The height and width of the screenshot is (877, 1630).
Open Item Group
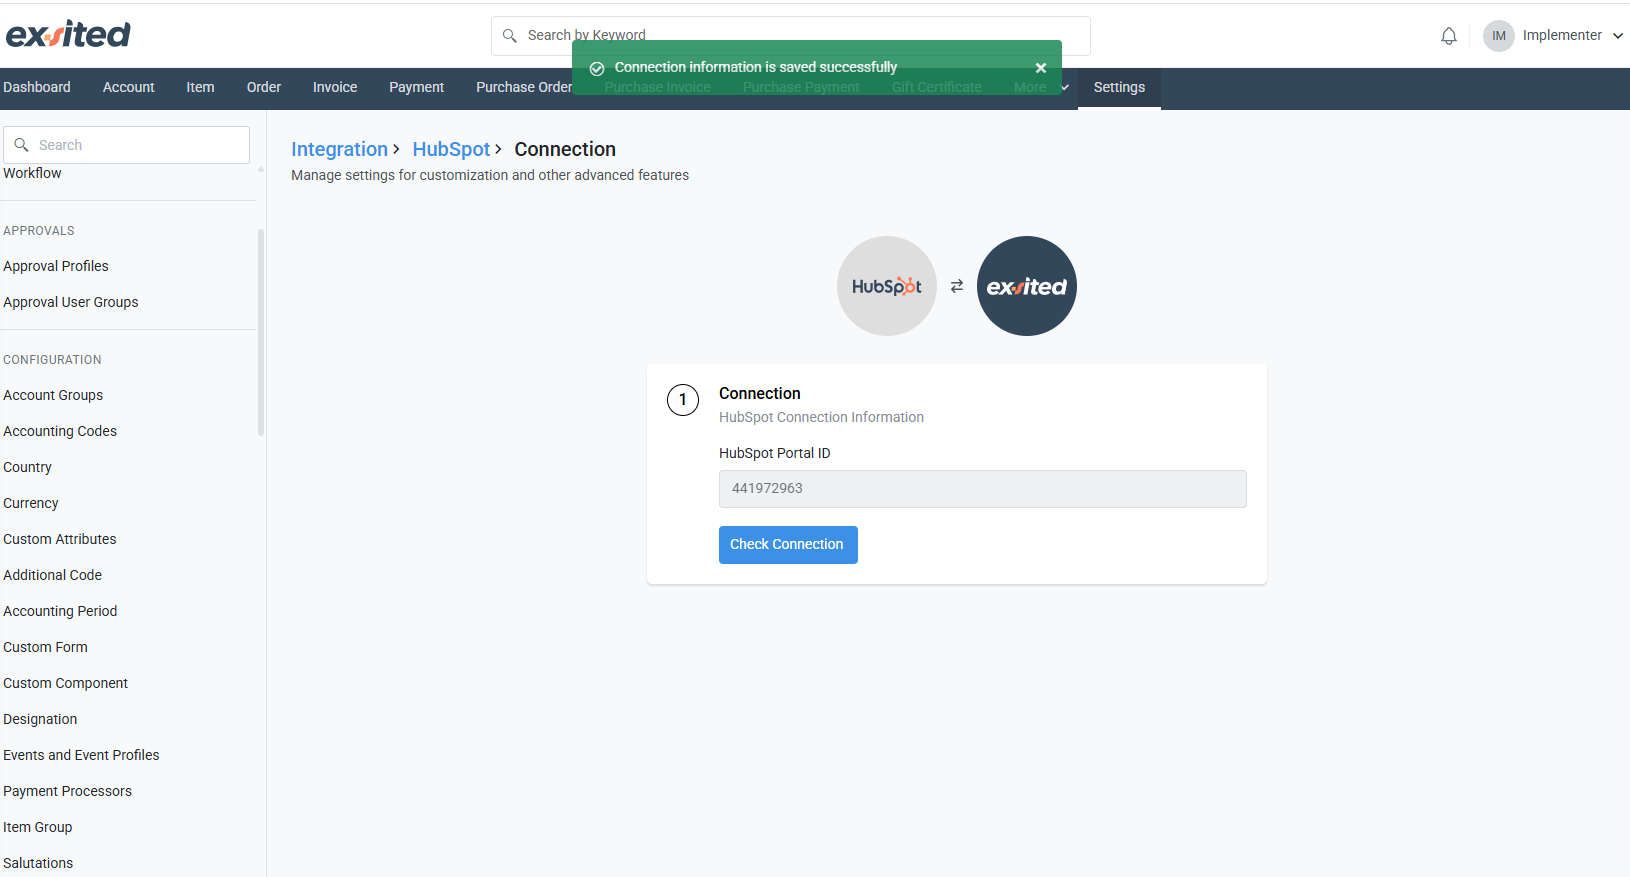point(38,827)
